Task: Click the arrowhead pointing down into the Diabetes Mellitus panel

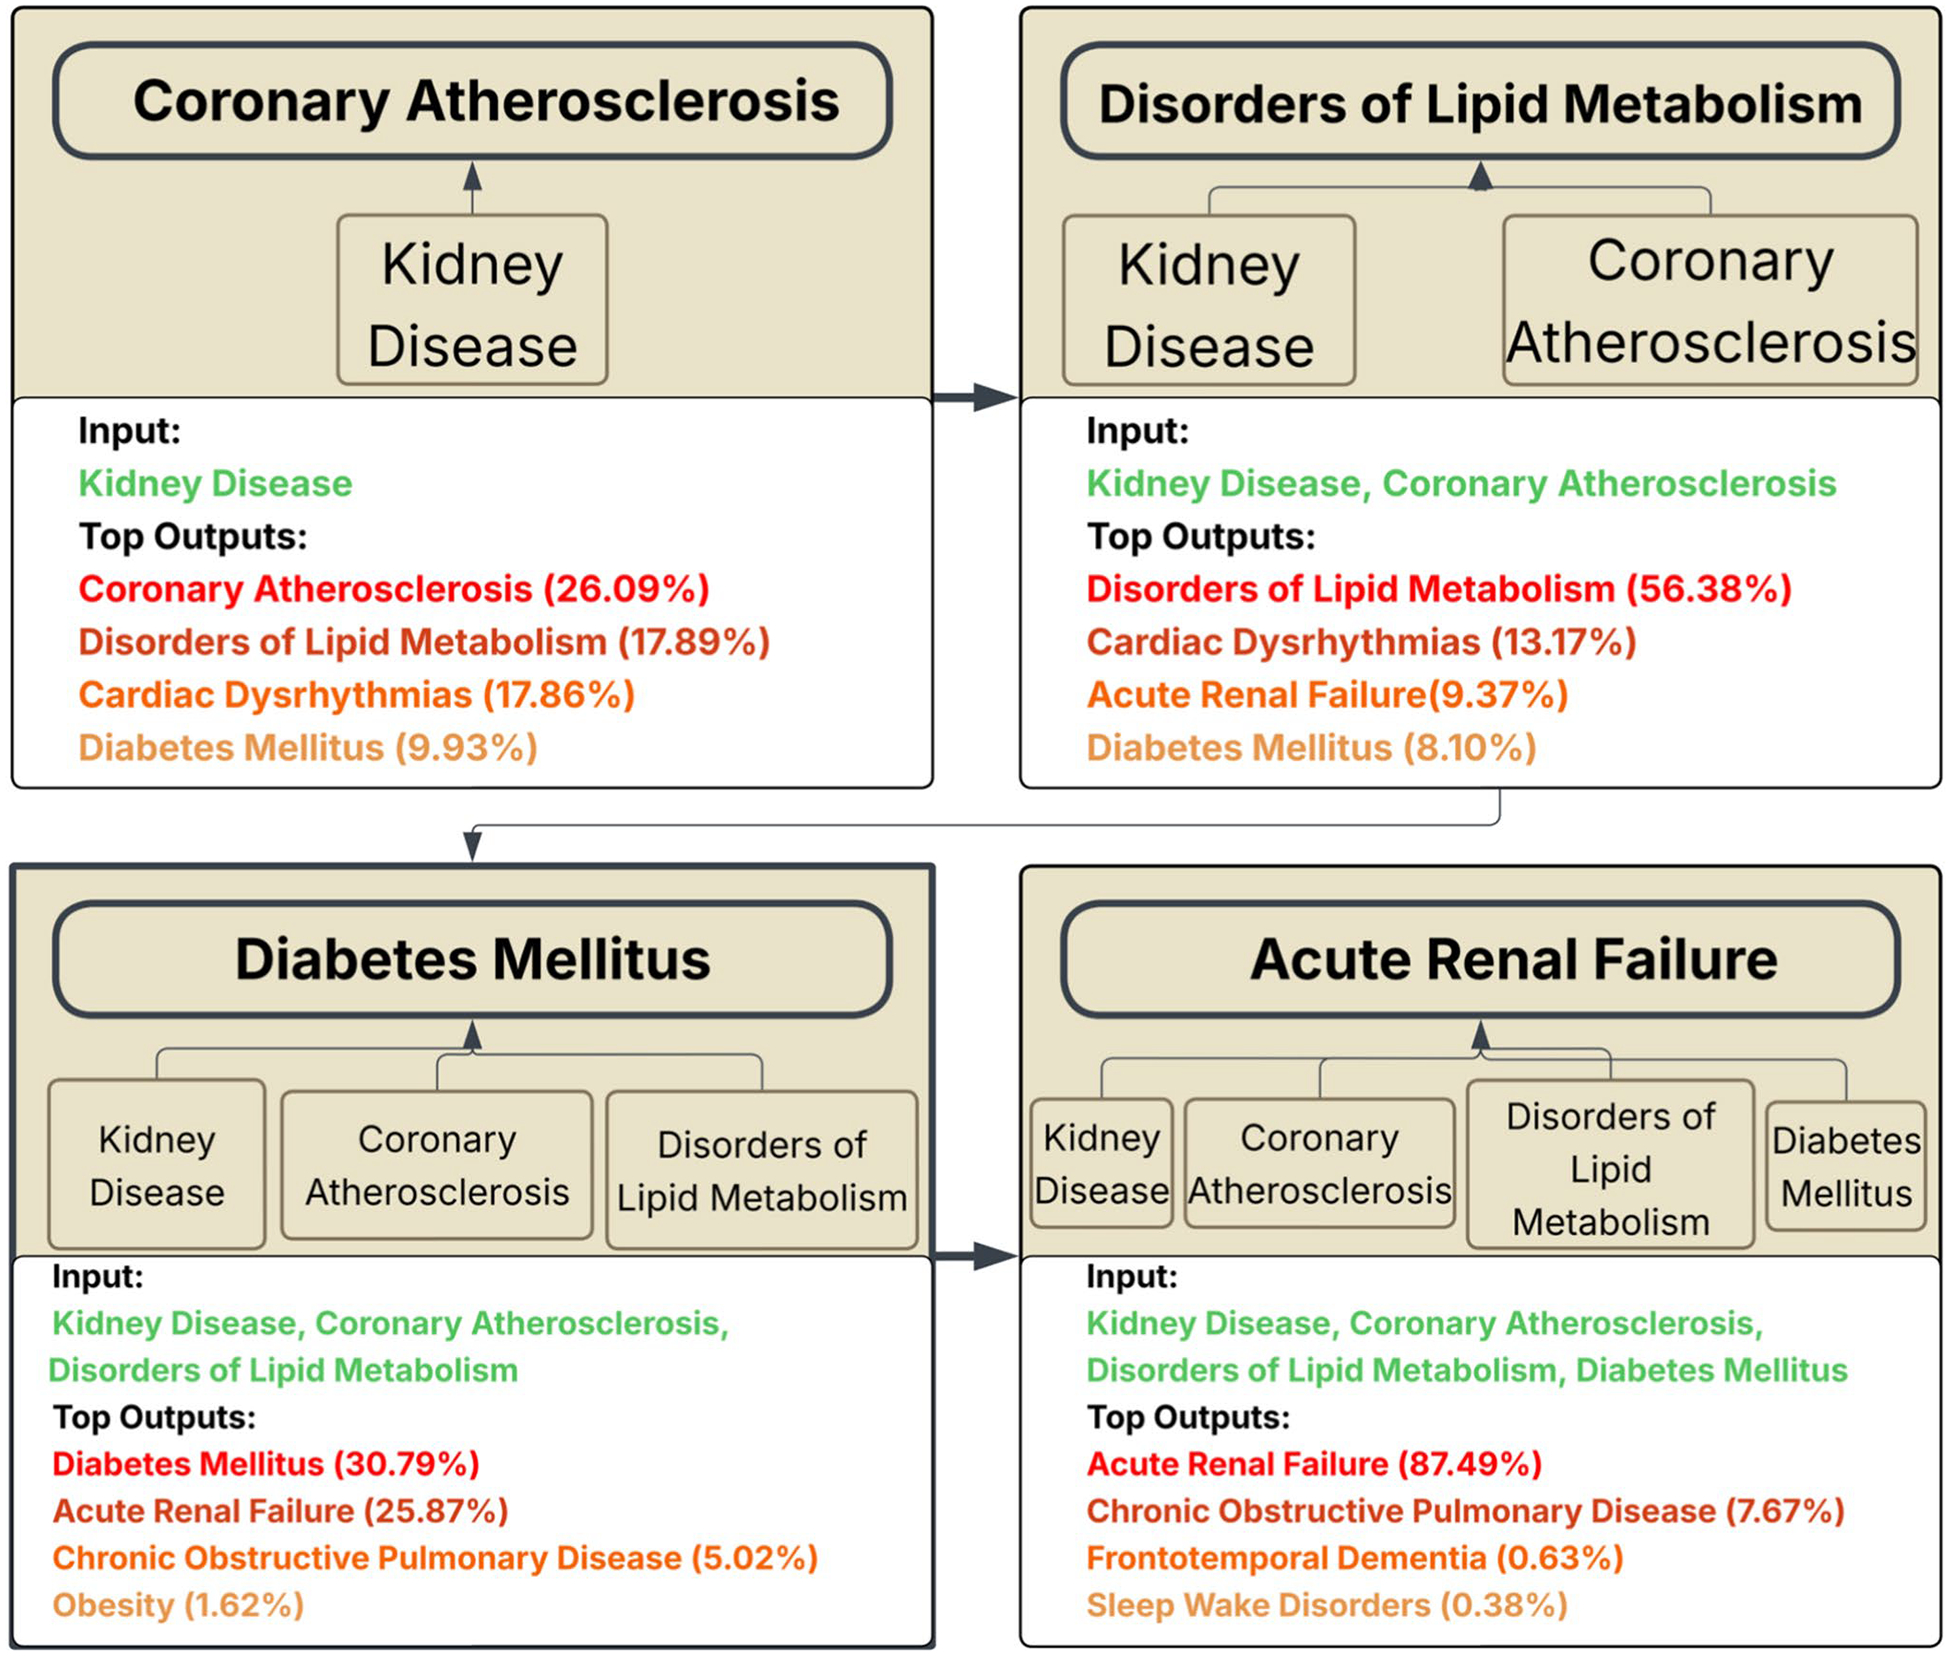Action: tap(473, 846)
